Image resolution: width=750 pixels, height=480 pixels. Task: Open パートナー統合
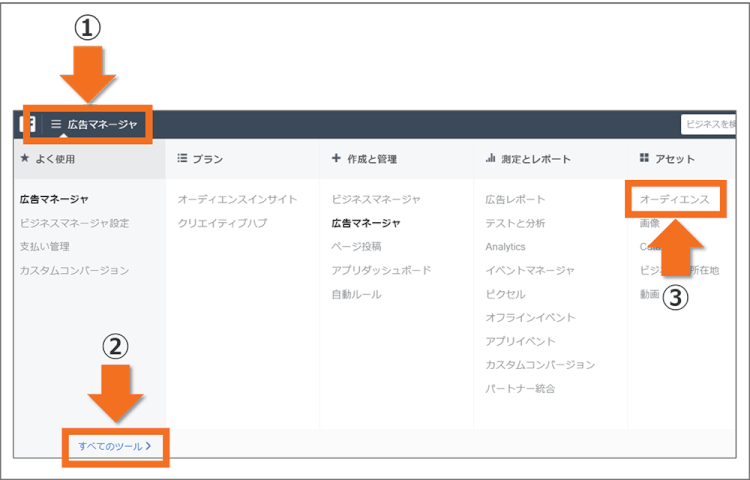tap(520, 389)
